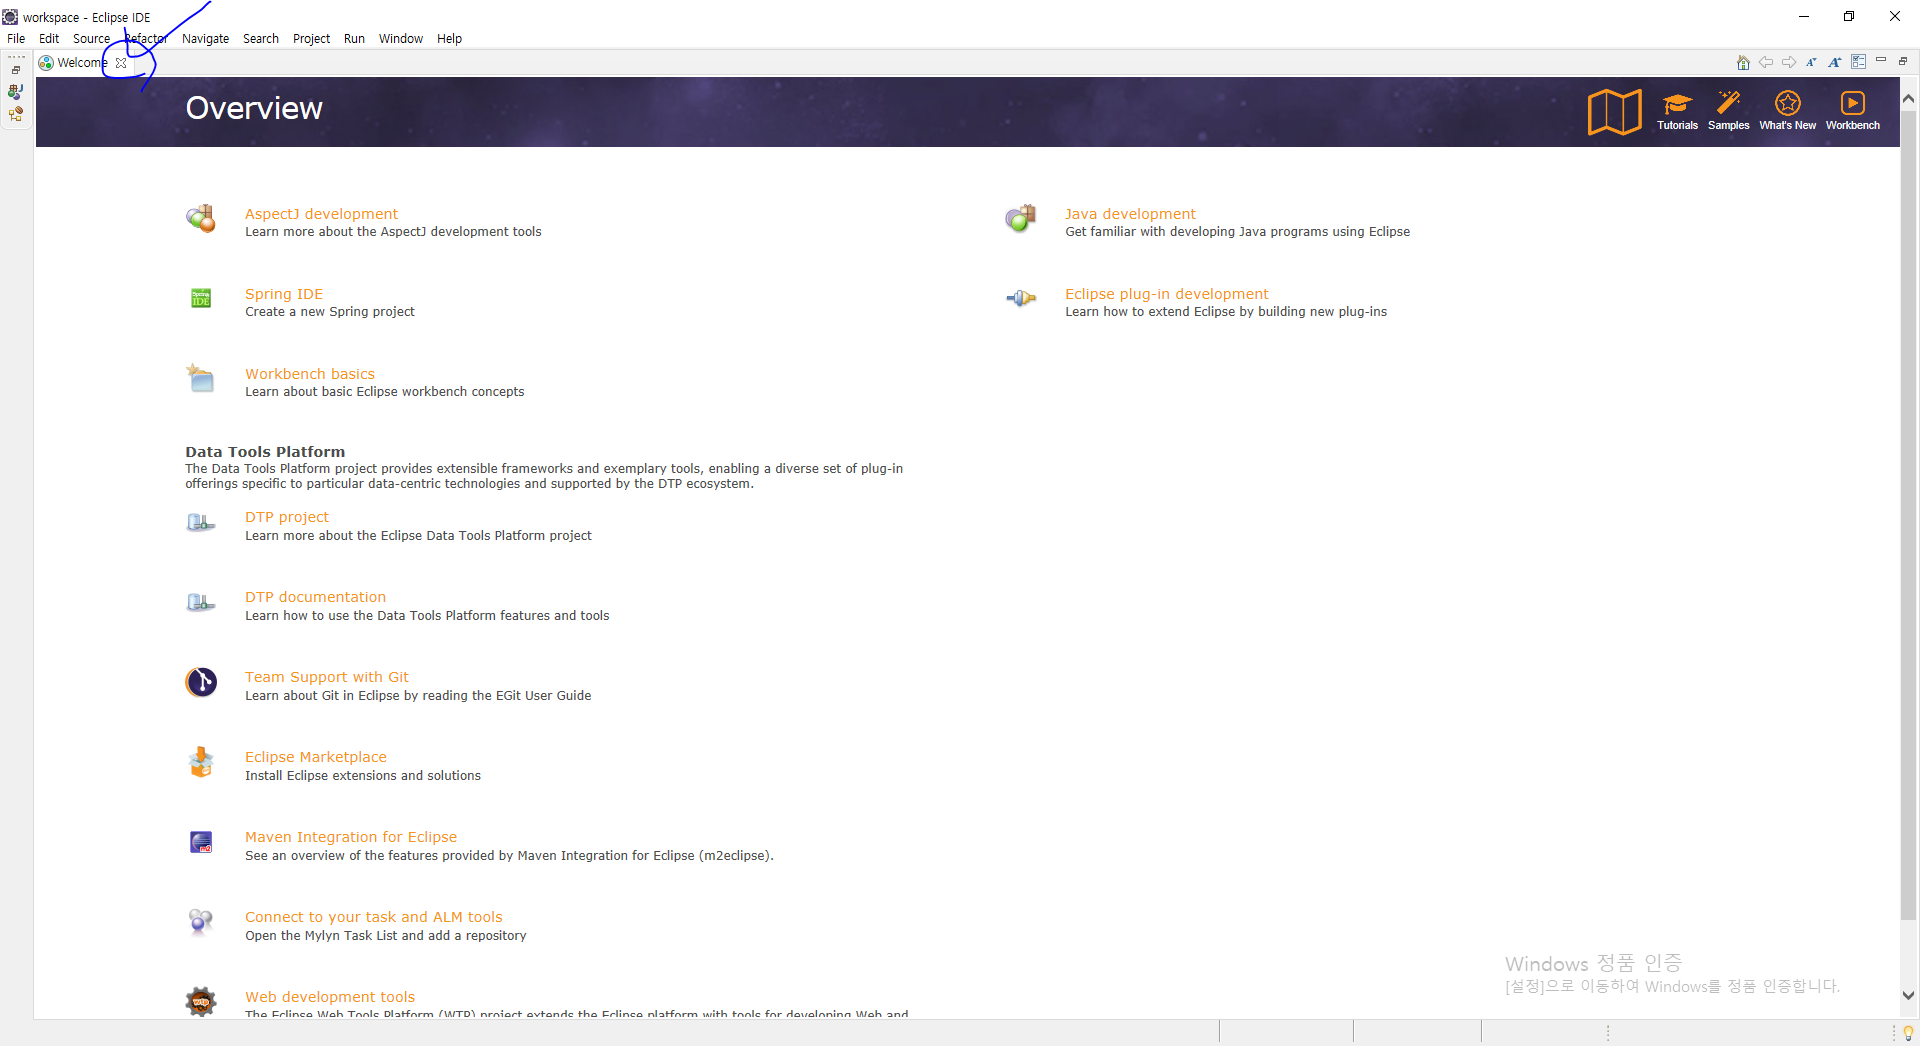1920x1046 pixels.
Task: Open the Search menu
Action: [261, 39]
